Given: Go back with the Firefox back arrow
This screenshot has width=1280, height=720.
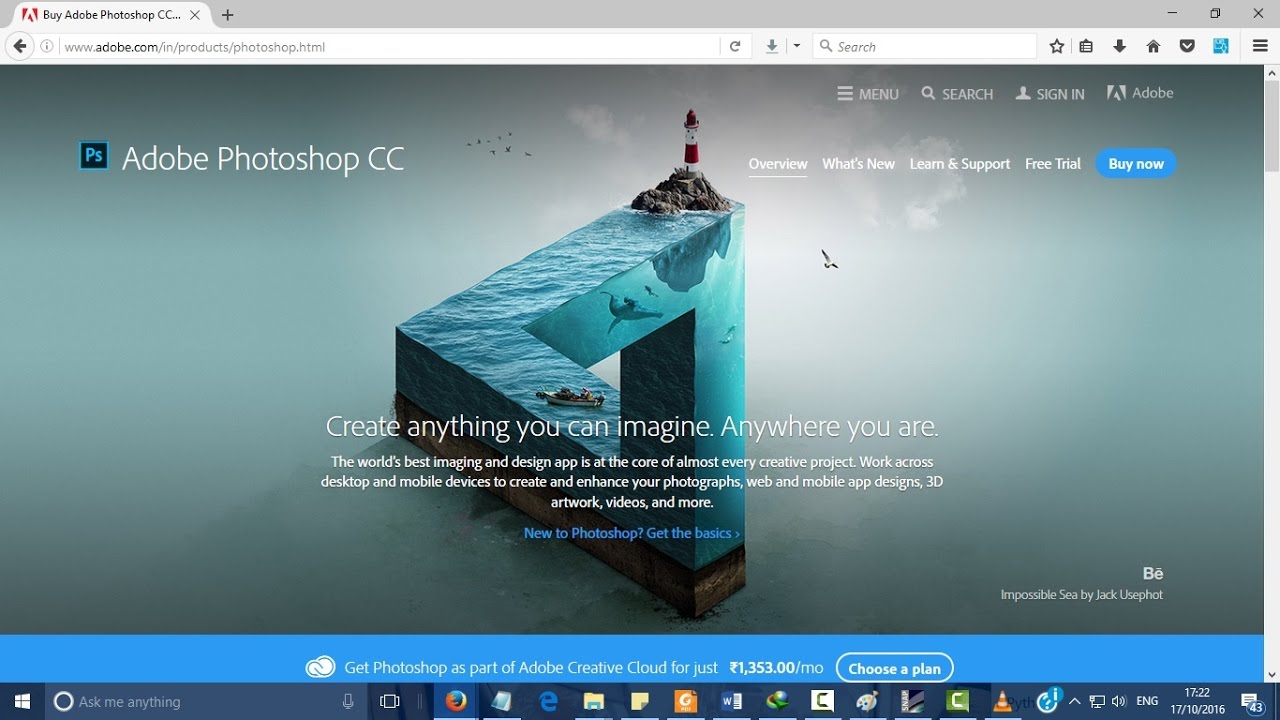Looking at the screenshot, I should point(19,46).
